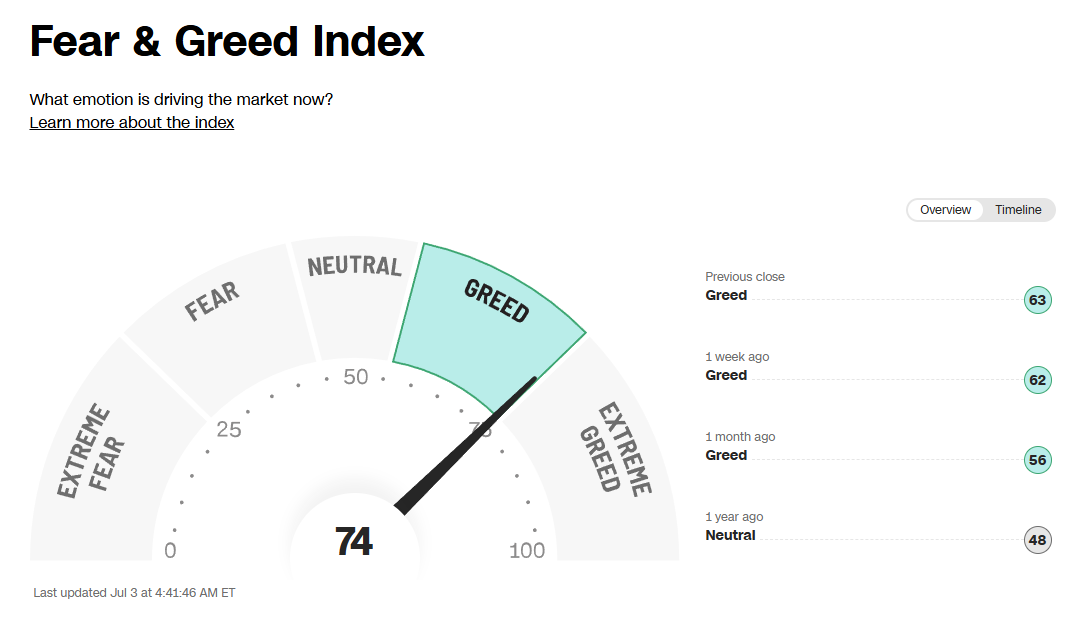Click the Fear & Greed Index heading
This screenshot has width=1086, height=625.
point(226,41)
